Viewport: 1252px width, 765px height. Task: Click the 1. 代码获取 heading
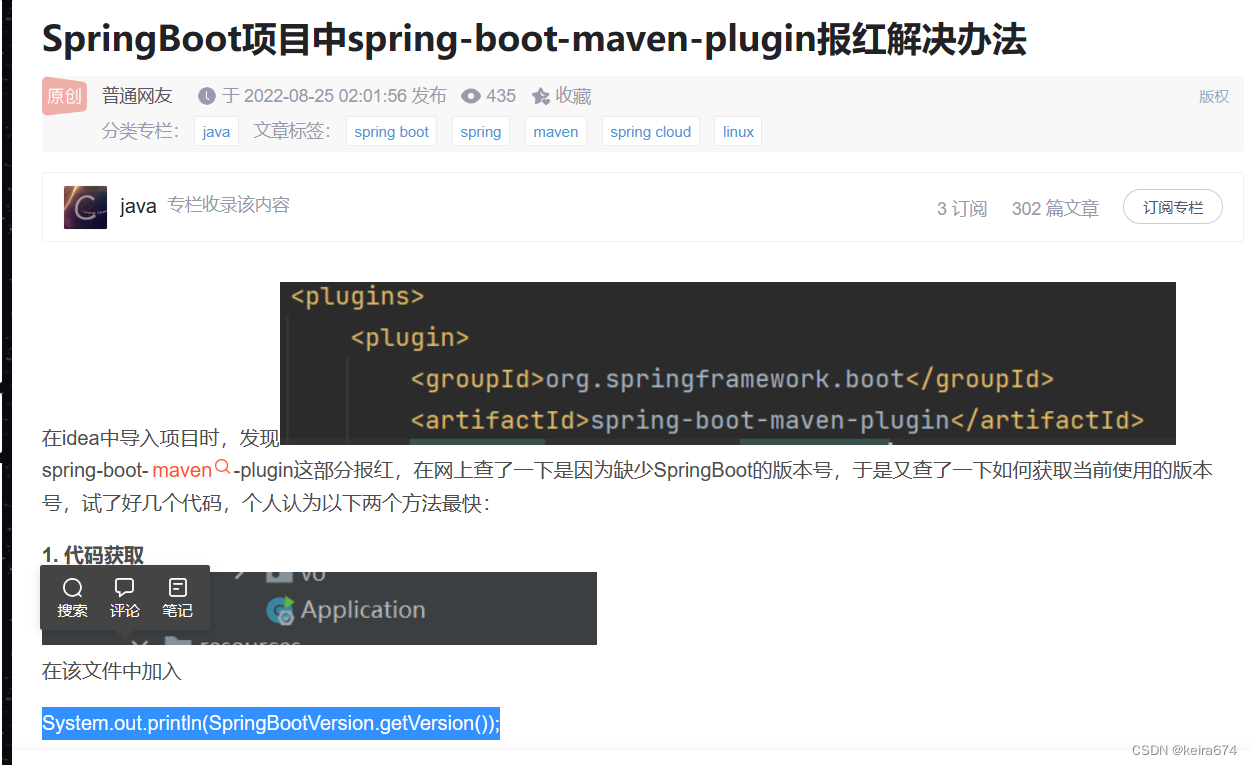tap(93, 556)
